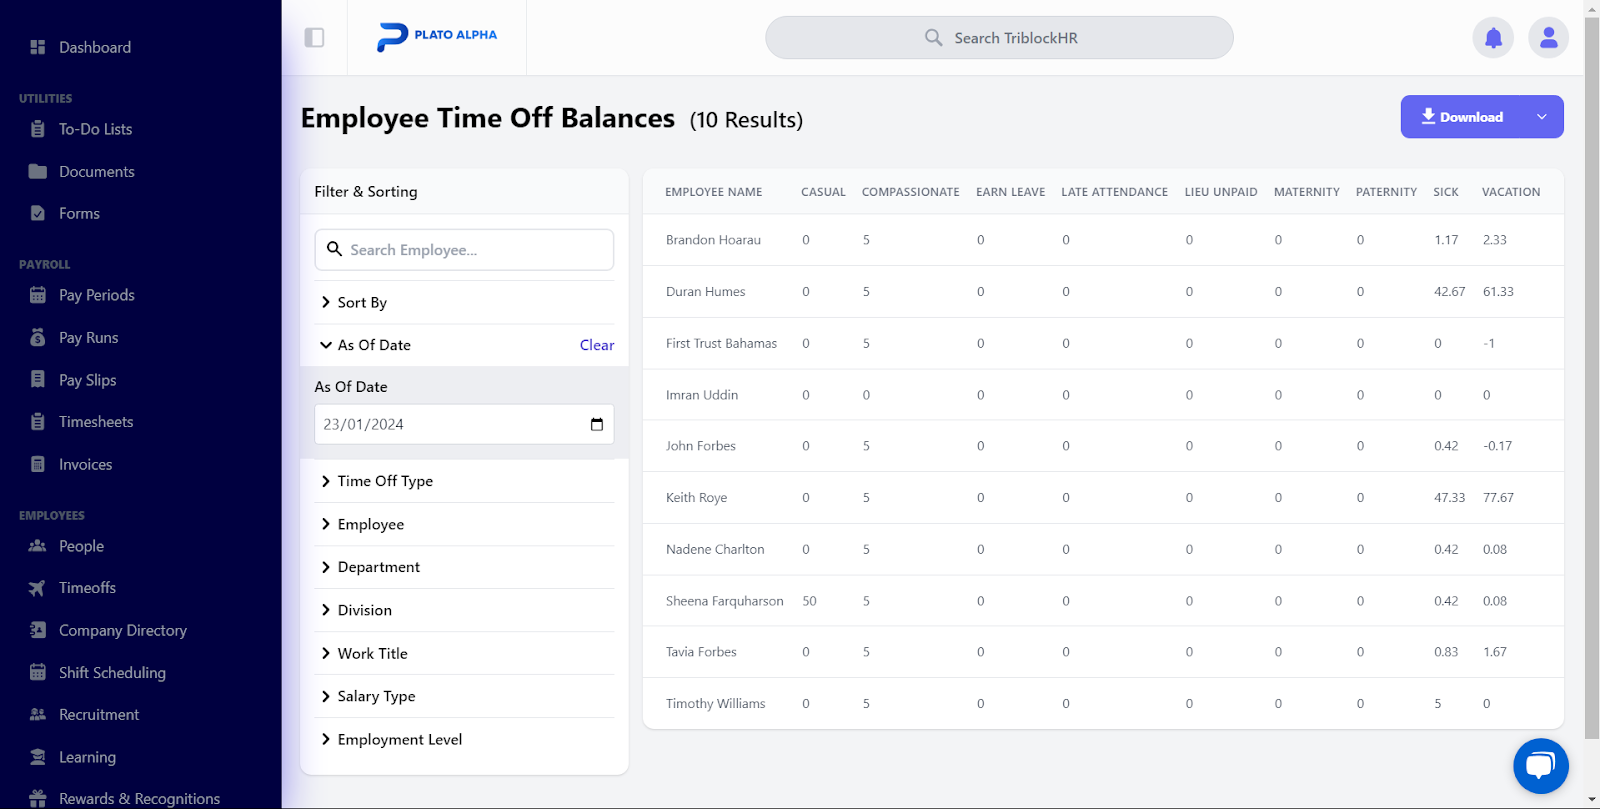Click the Download button
The image size is (1600, 809).
1462,117
